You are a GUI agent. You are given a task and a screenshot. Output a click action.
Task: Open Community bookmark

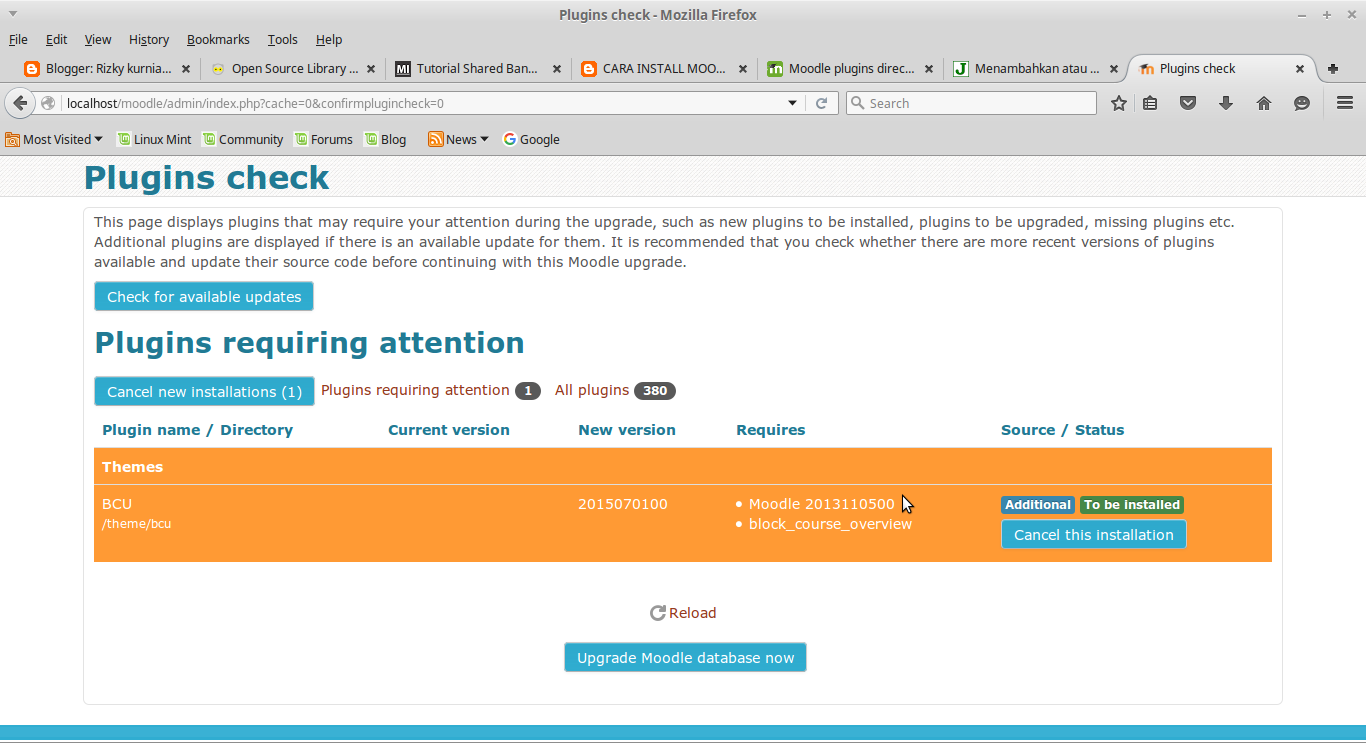pos(242,140)
